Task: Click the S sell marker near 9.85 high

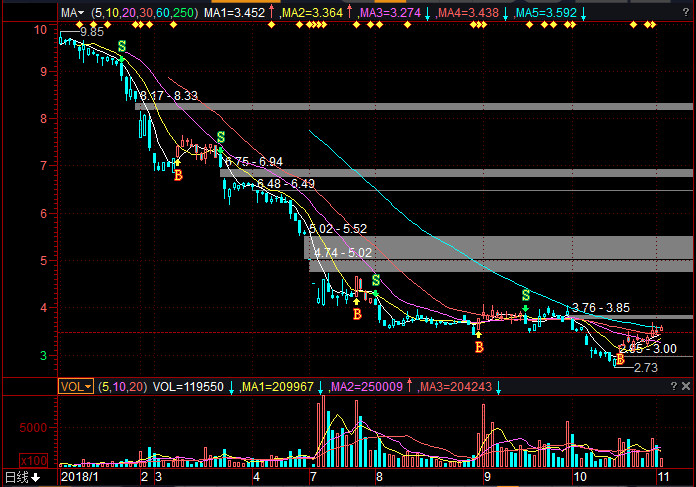Action: tap(123, 47)
